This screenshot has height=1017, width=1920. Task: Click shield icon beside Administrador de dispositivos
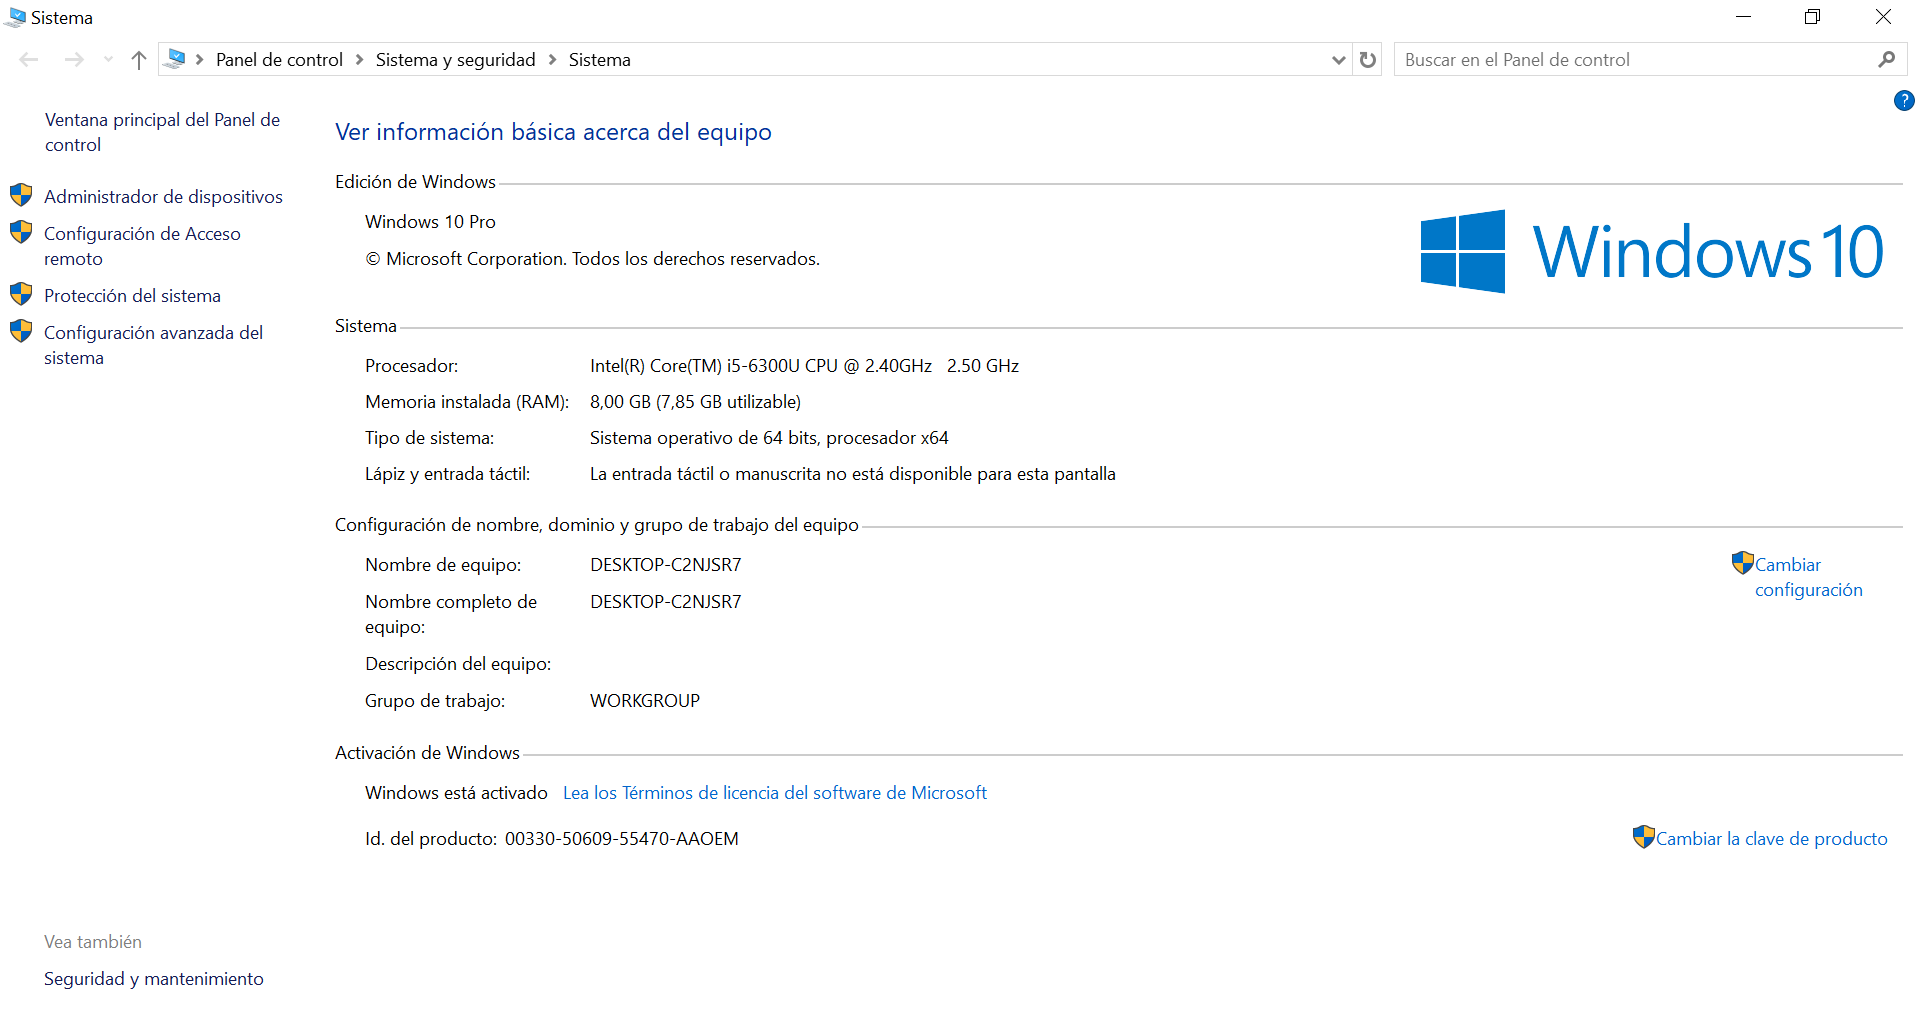point(21,195)
